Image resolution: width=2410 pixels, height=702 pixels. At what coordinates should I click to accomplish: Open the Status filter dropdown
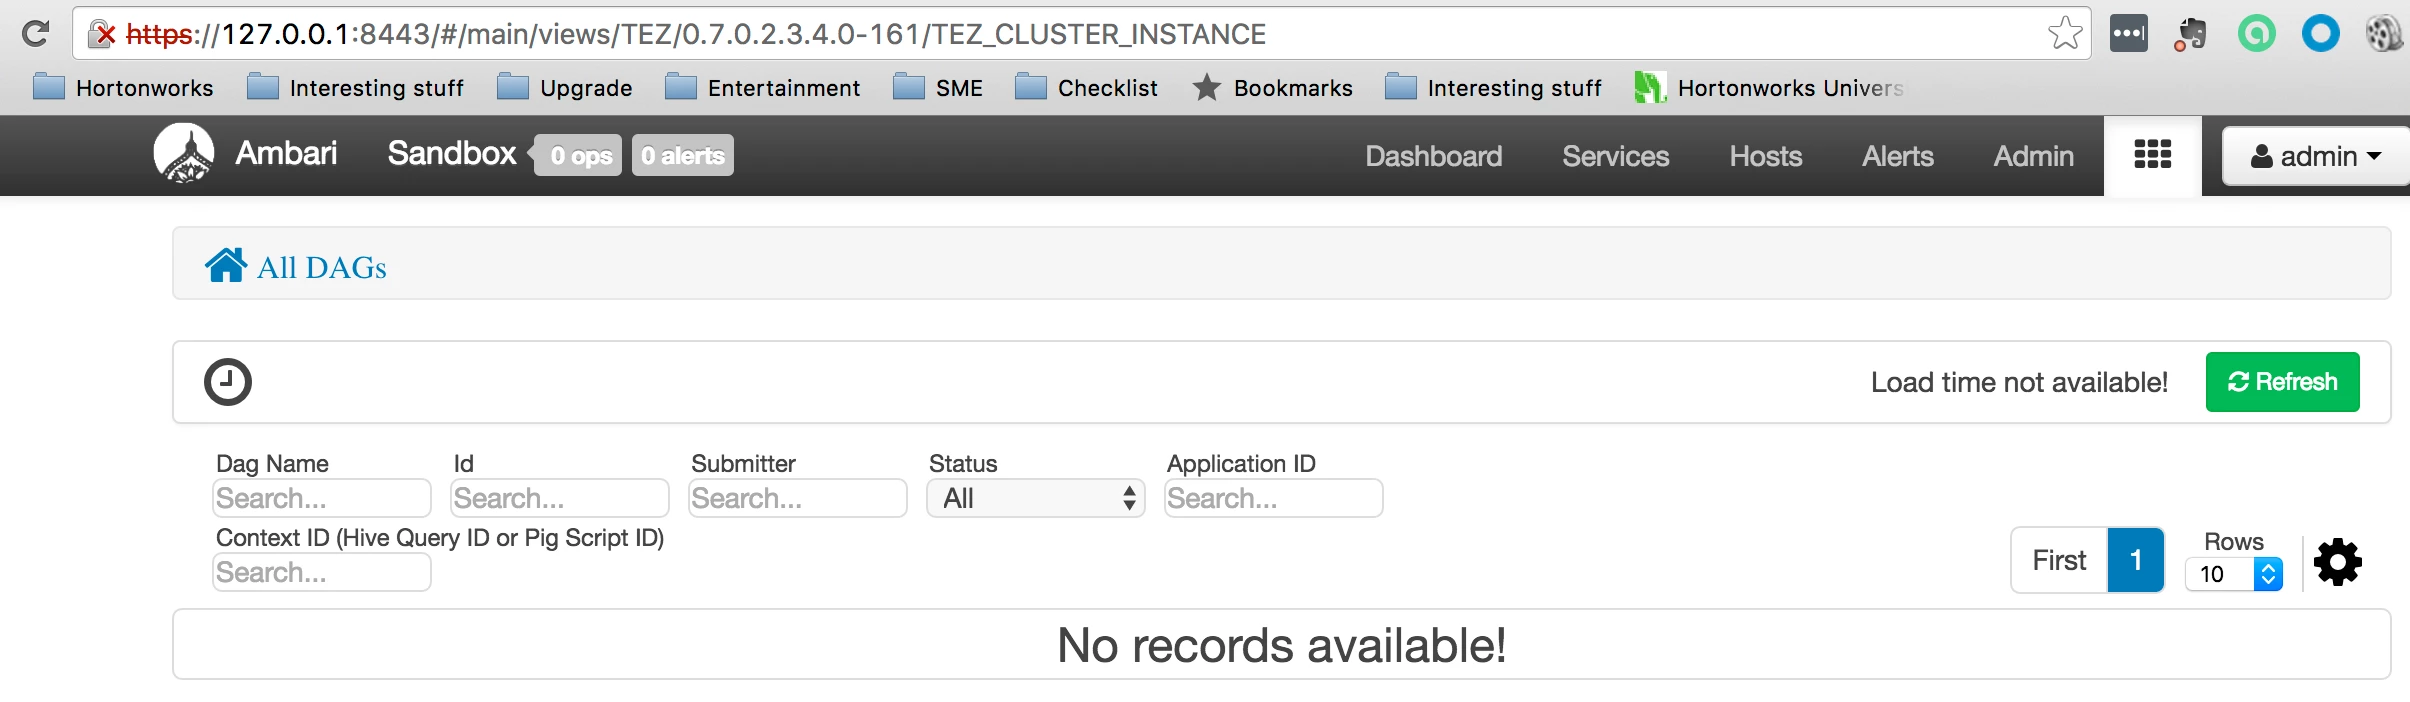1036,498
